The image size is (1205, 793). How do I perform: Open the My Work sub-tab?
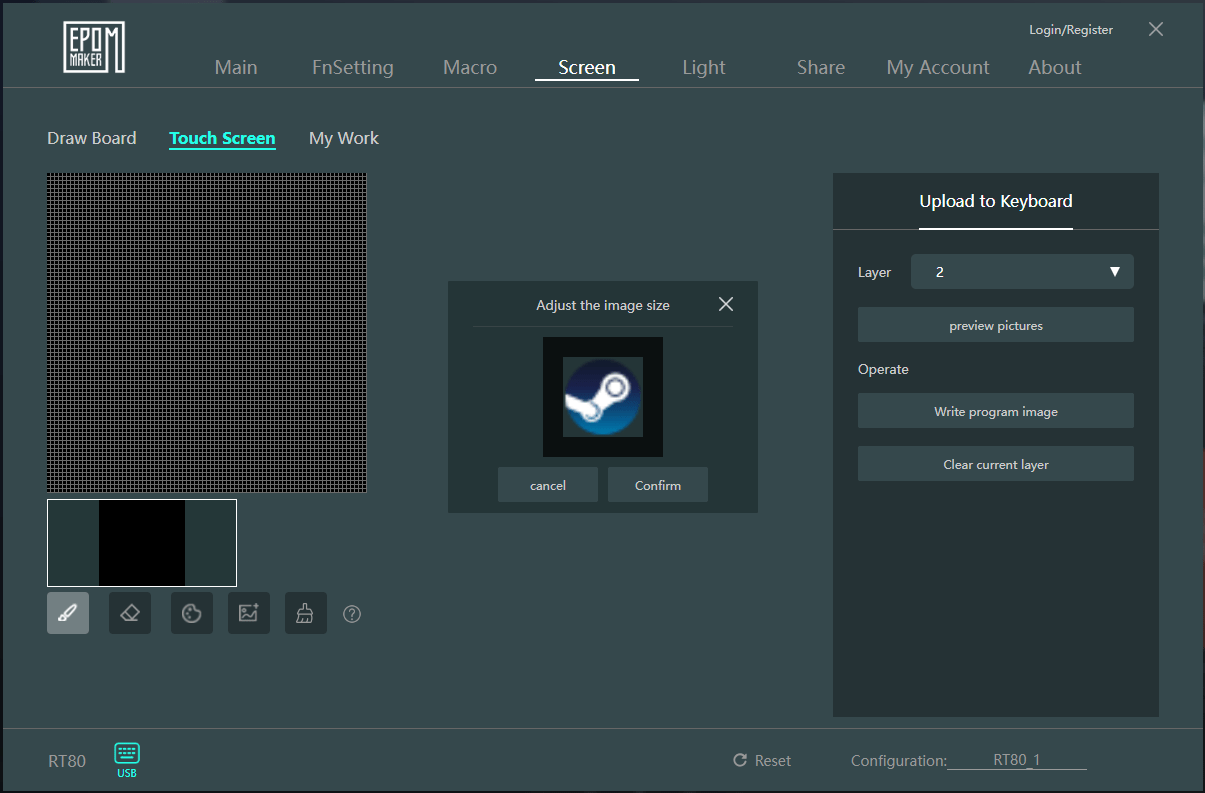click(344, 138)
